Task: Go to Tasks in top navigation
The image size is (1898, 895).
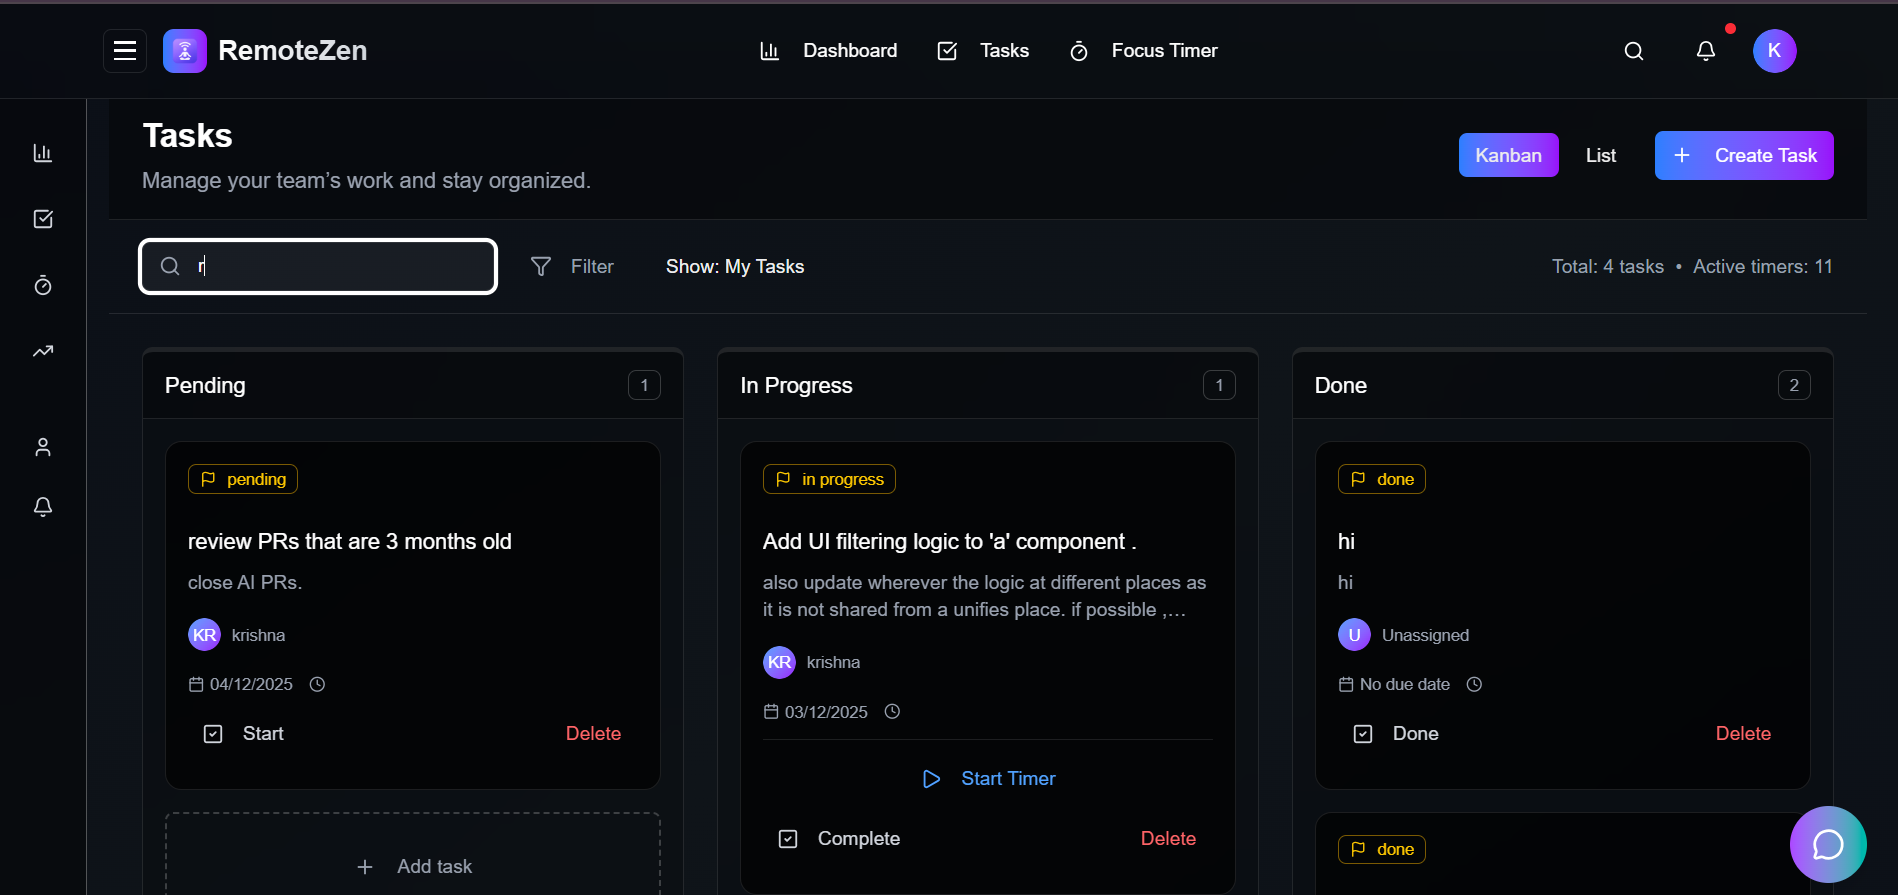Action: (x=983, y=51)
